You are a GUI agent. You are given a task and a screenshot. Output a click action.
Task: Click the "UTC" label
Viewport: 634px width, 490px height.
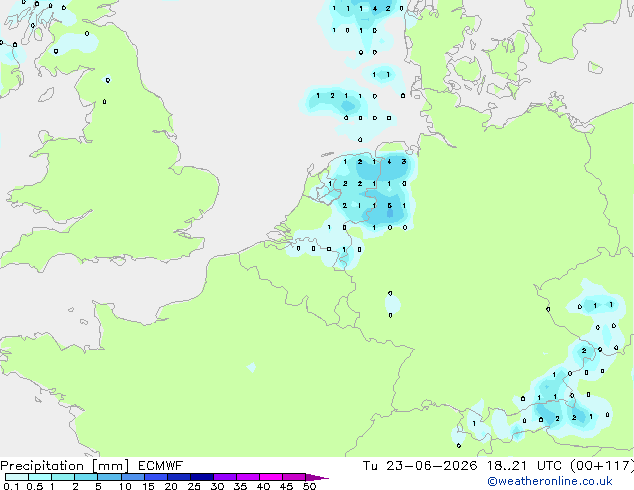[549, 466]
